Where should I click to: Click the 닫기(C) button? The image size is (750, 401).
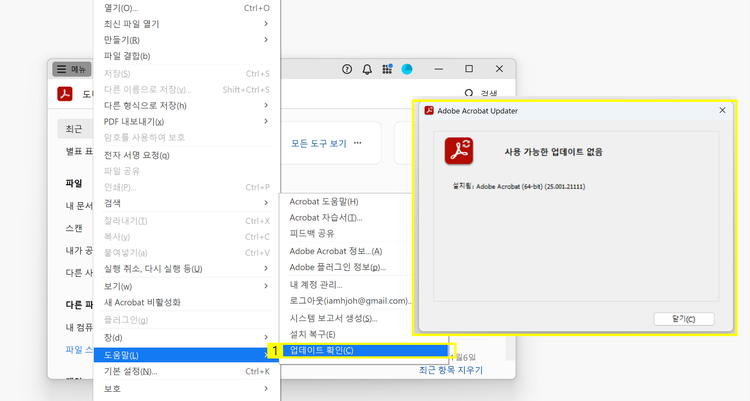coord(684,319)
